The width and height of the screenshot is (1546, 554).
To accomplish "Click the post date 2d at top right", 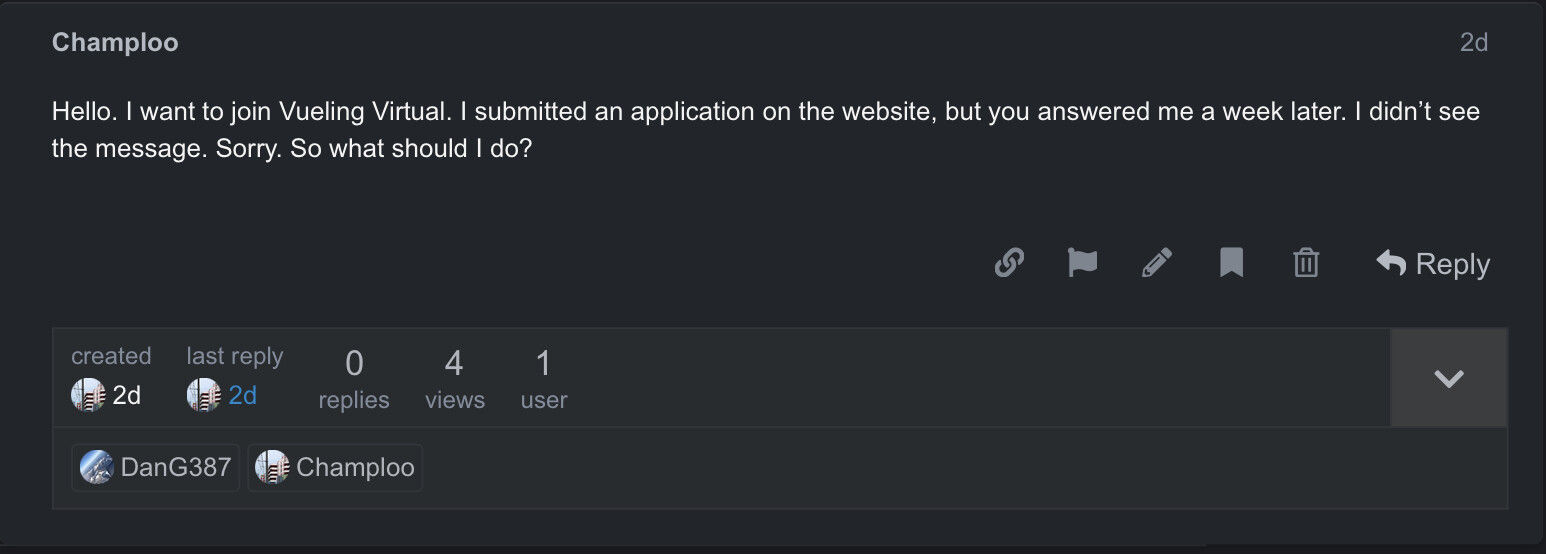I will click(1474, 42).
